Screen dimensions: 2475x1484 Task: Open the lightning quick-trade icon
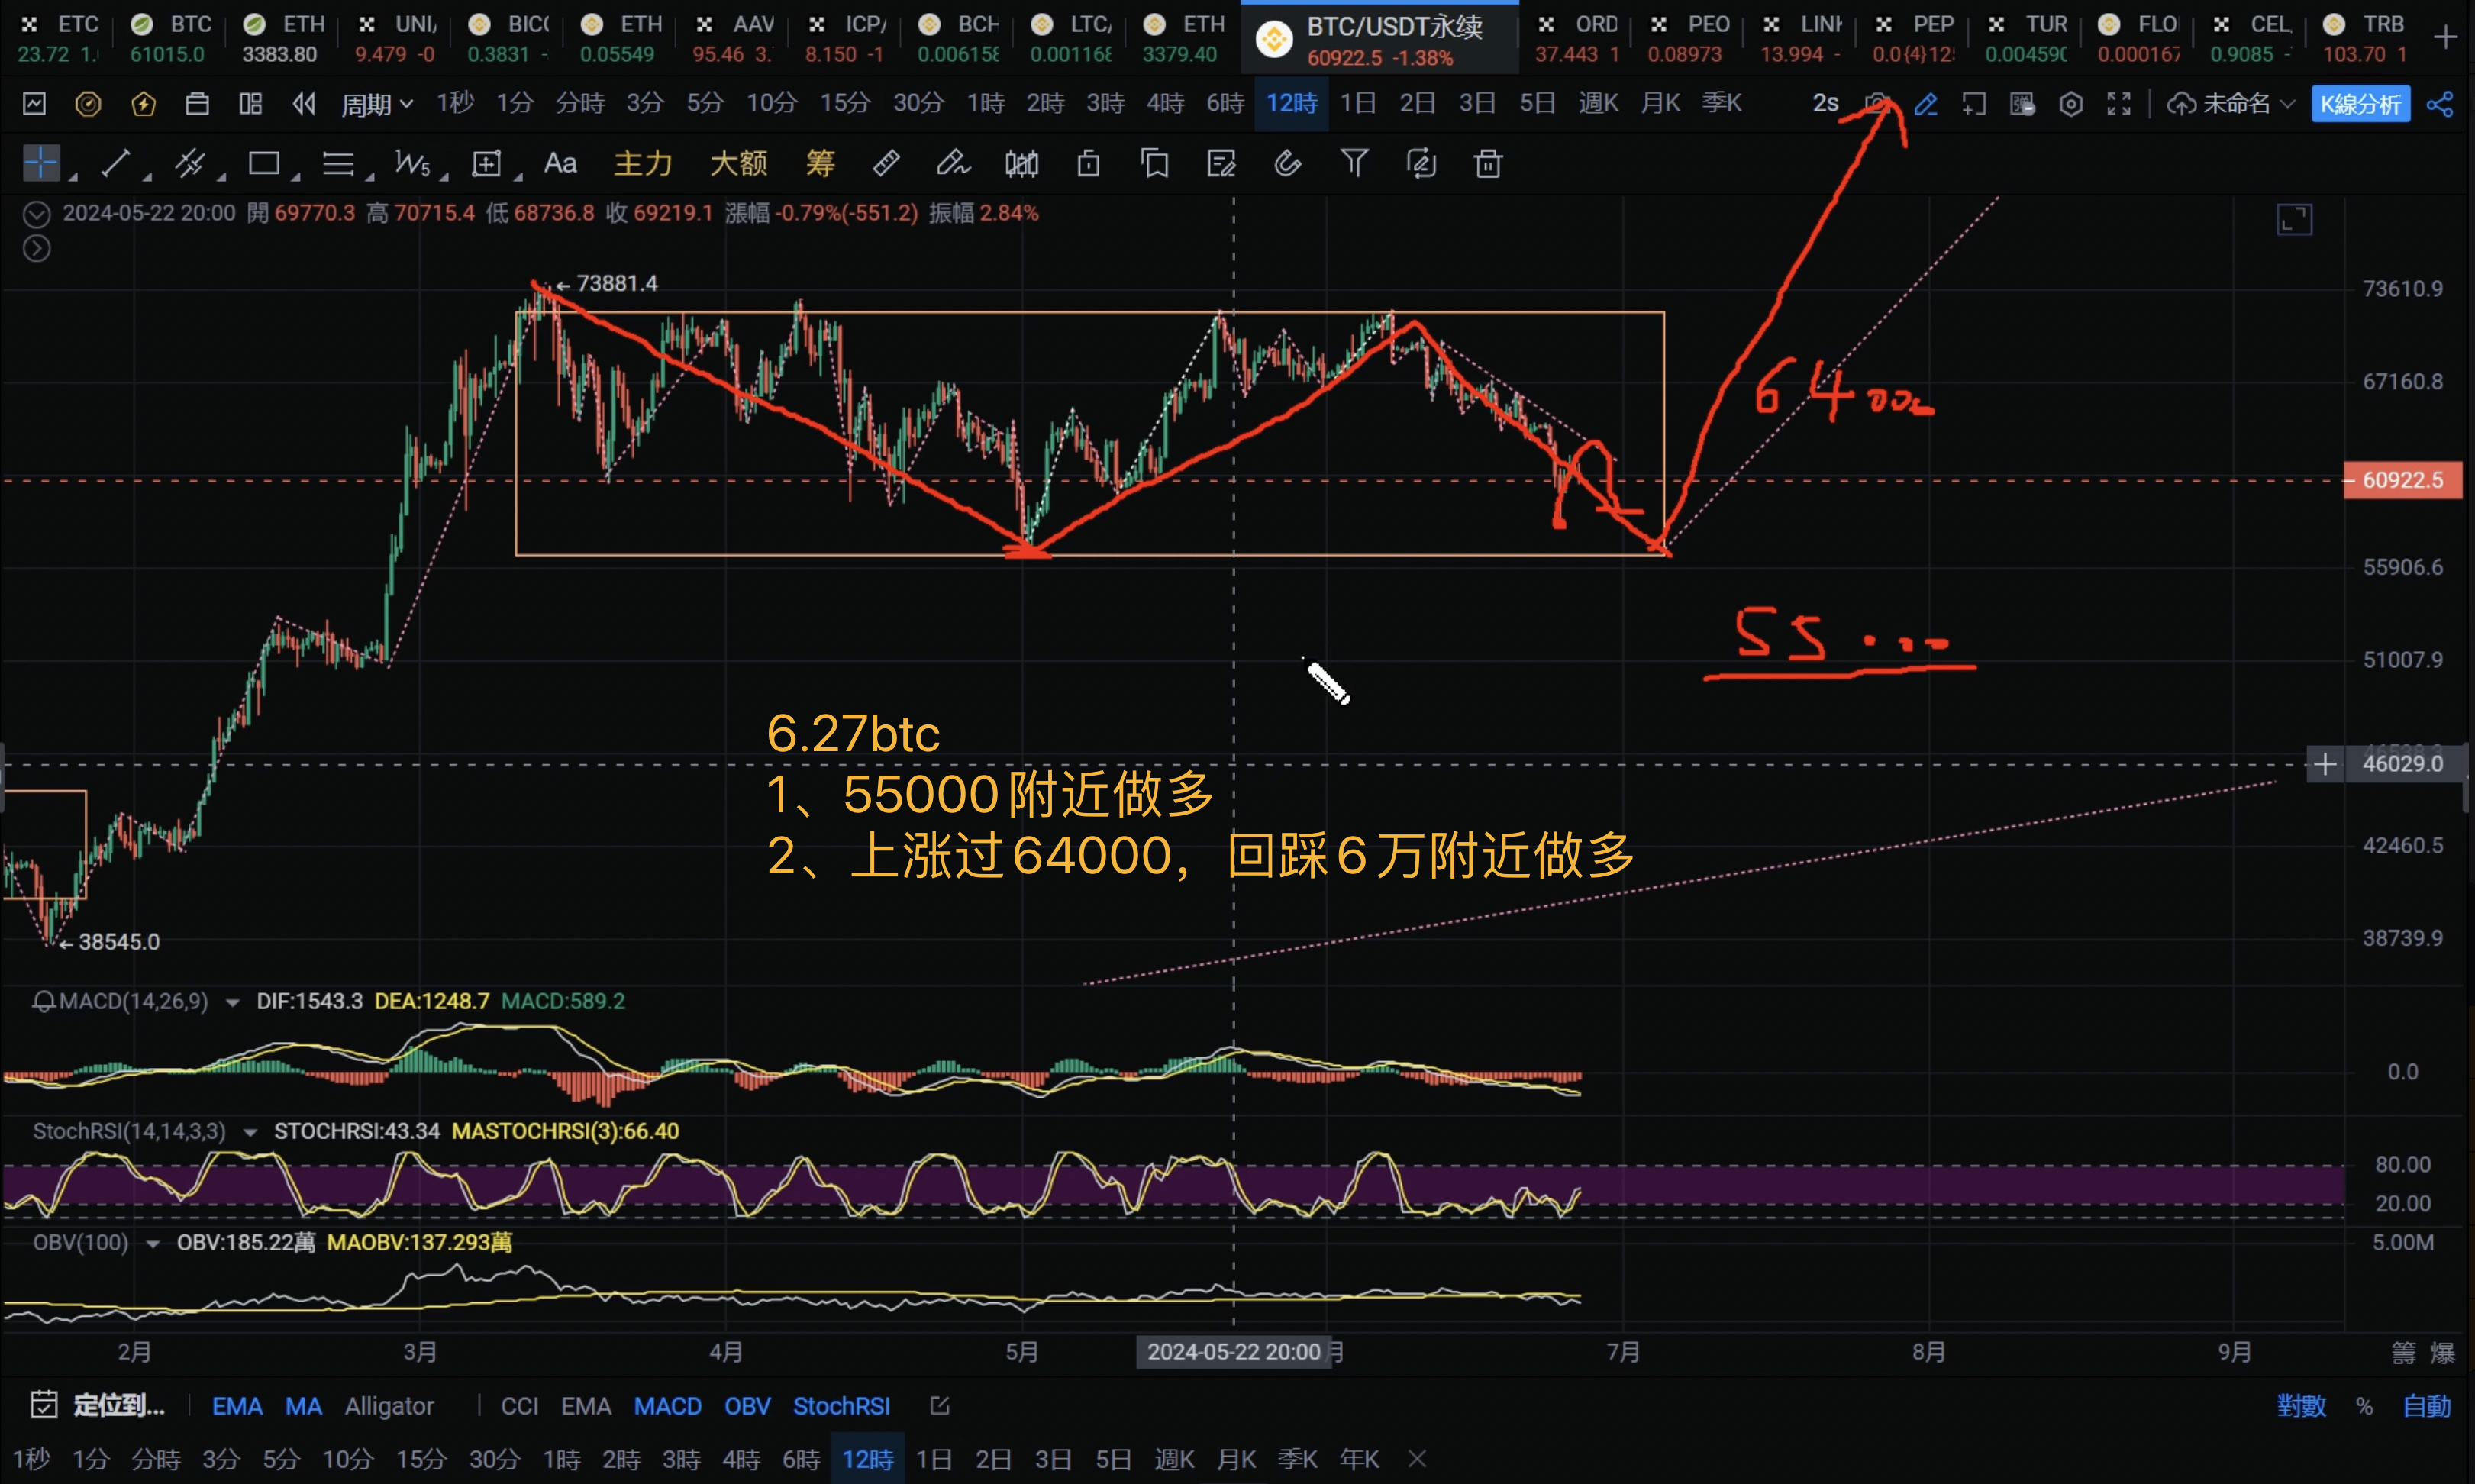143,103
